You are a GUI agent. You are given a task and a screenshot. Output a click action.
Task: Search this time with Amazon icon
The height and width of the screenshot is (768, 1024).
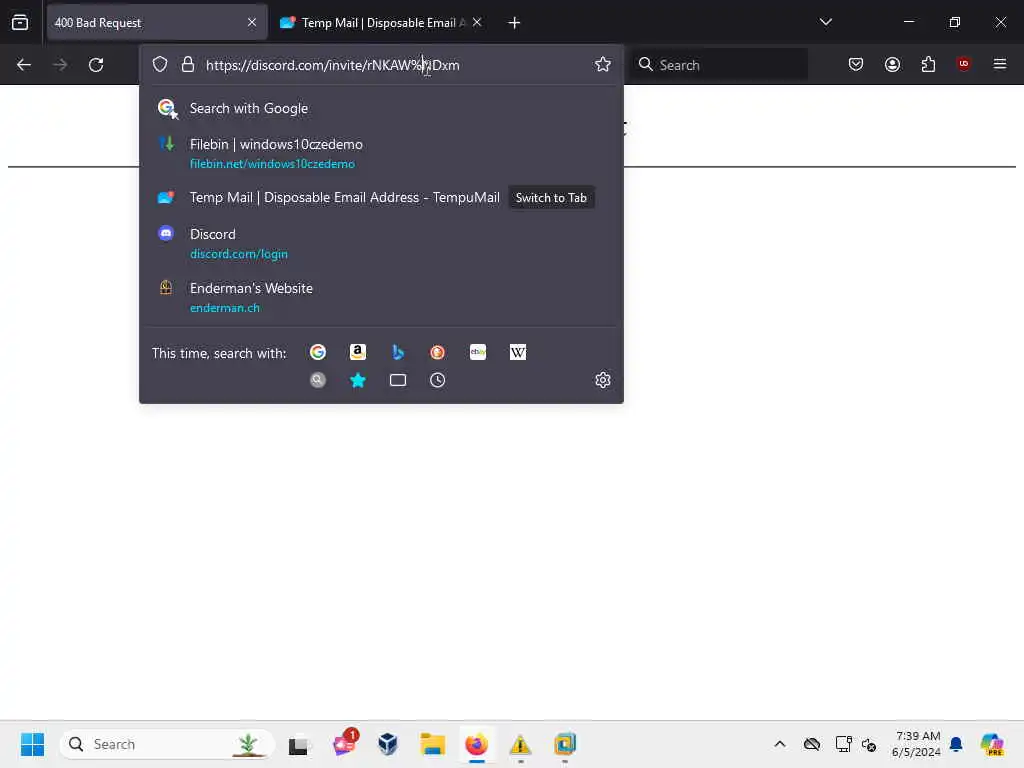pos(358,352)
